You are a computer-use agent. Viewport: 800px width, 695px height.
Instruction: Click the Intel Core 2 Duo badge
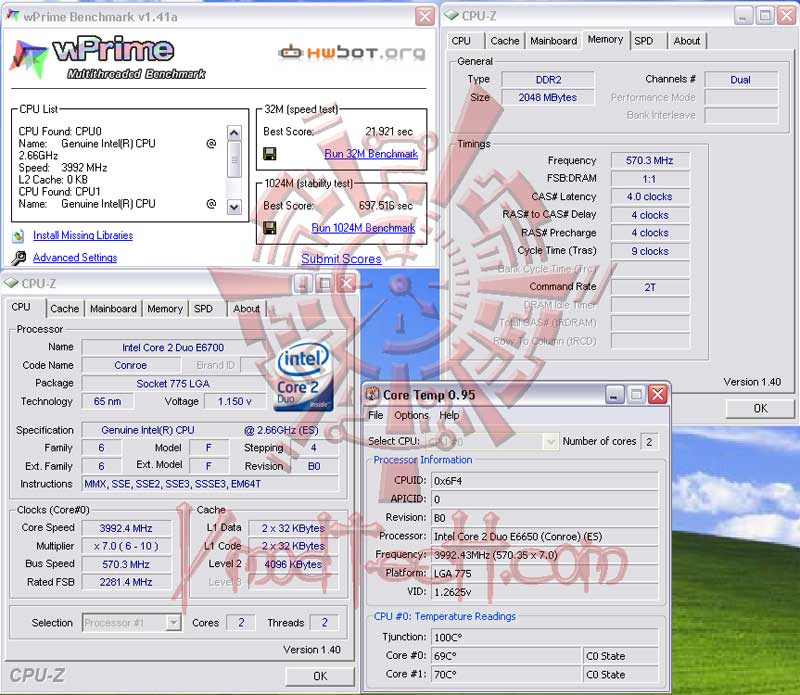point(303,377)
